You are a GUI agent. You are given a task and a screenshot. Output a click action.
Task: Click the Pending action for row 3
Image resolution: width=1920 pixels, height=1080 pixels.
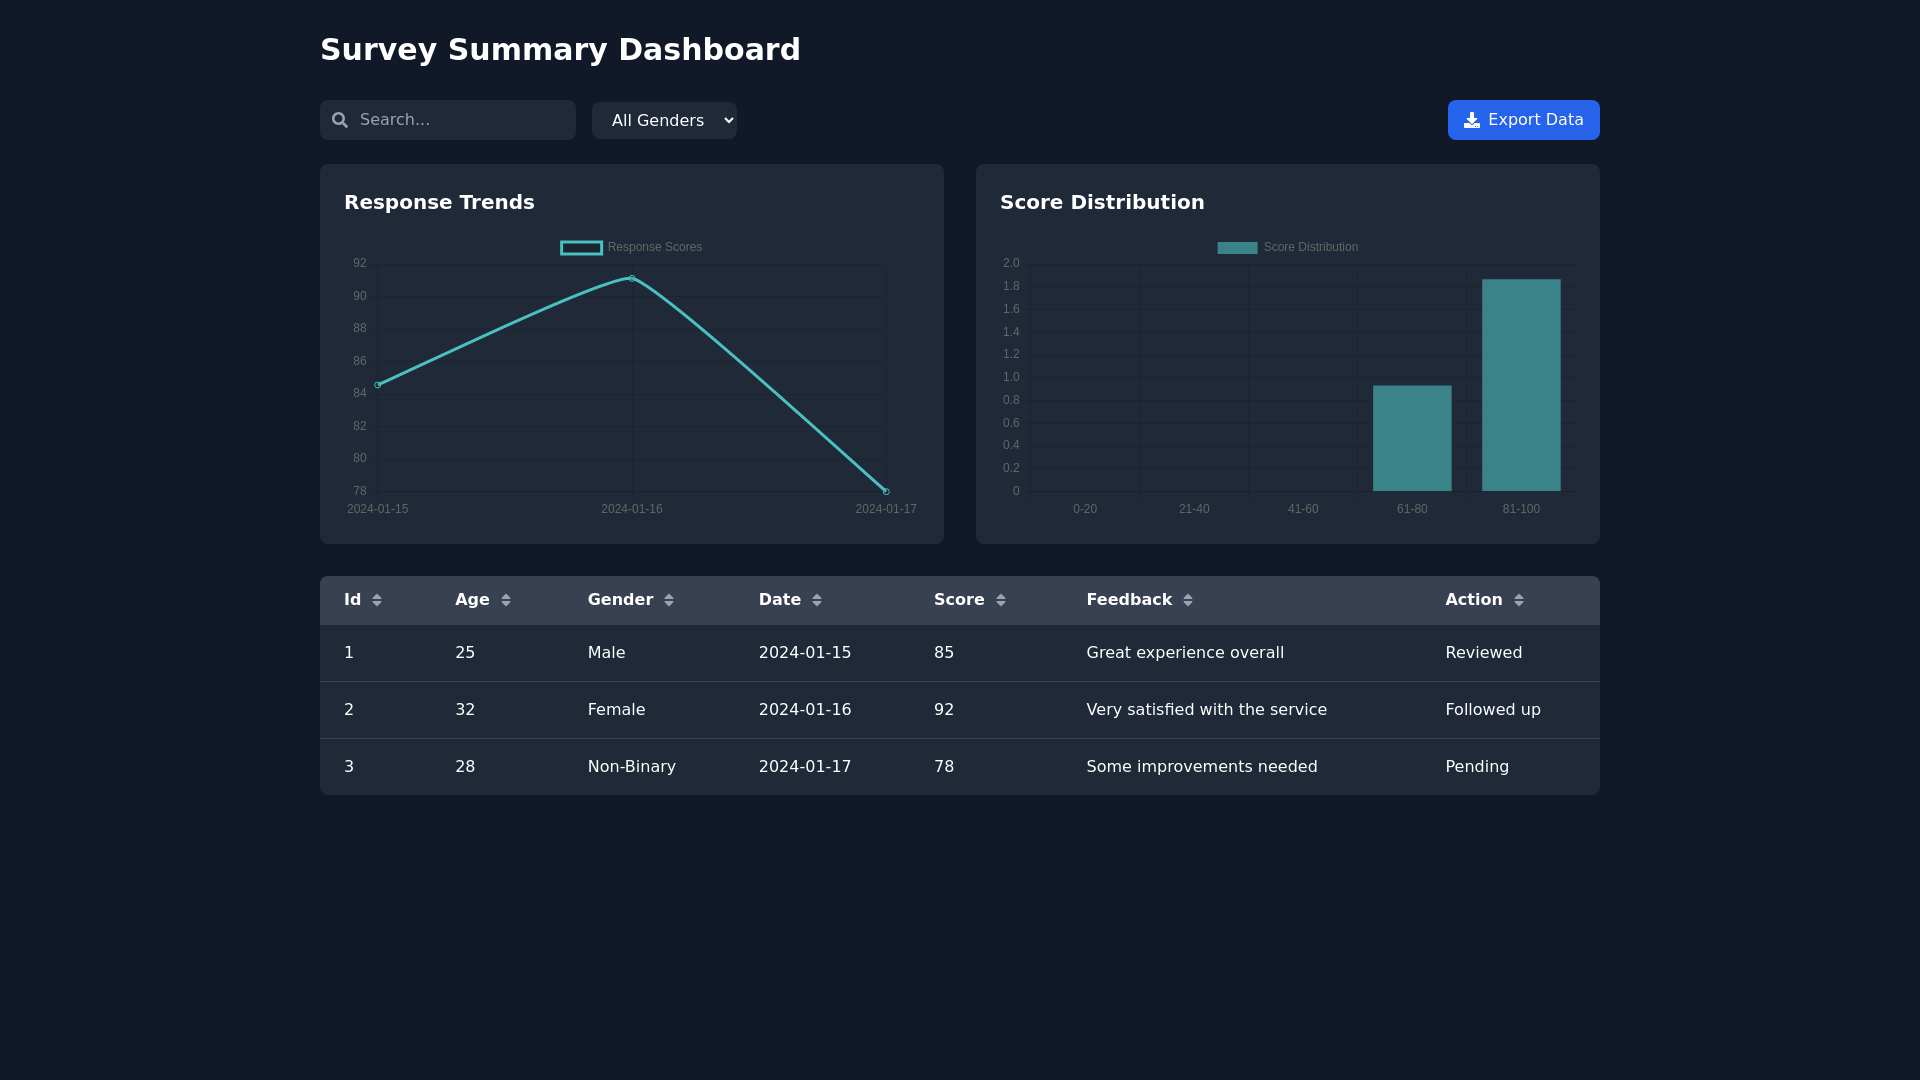click(1477, 766)
